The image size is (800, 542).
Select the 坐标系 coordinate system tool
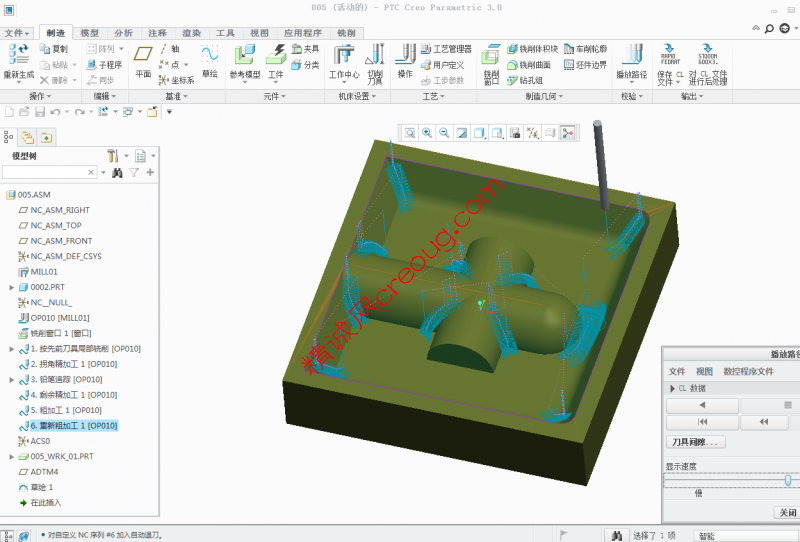177,80
